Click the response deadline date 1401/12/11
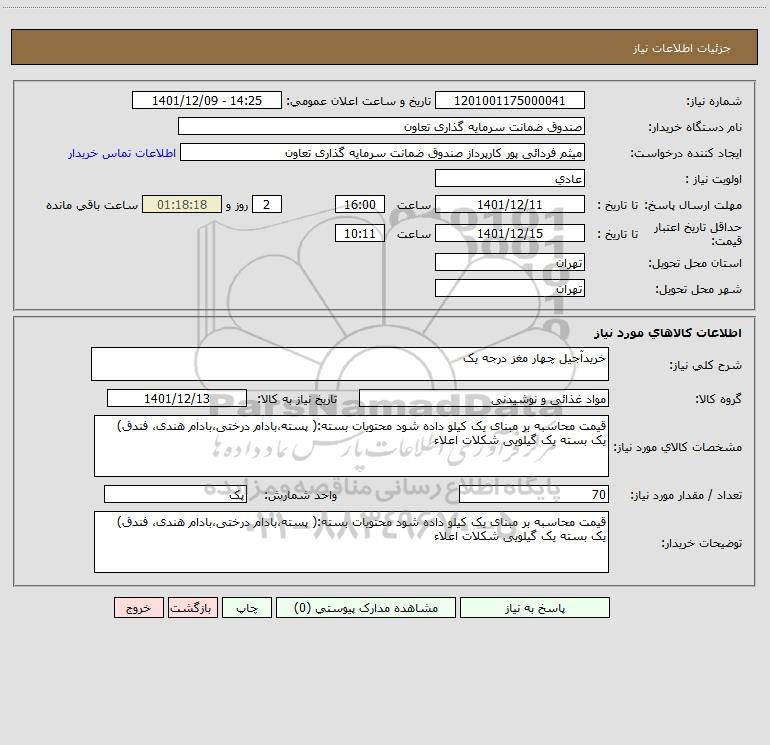 tap(510, 204)
